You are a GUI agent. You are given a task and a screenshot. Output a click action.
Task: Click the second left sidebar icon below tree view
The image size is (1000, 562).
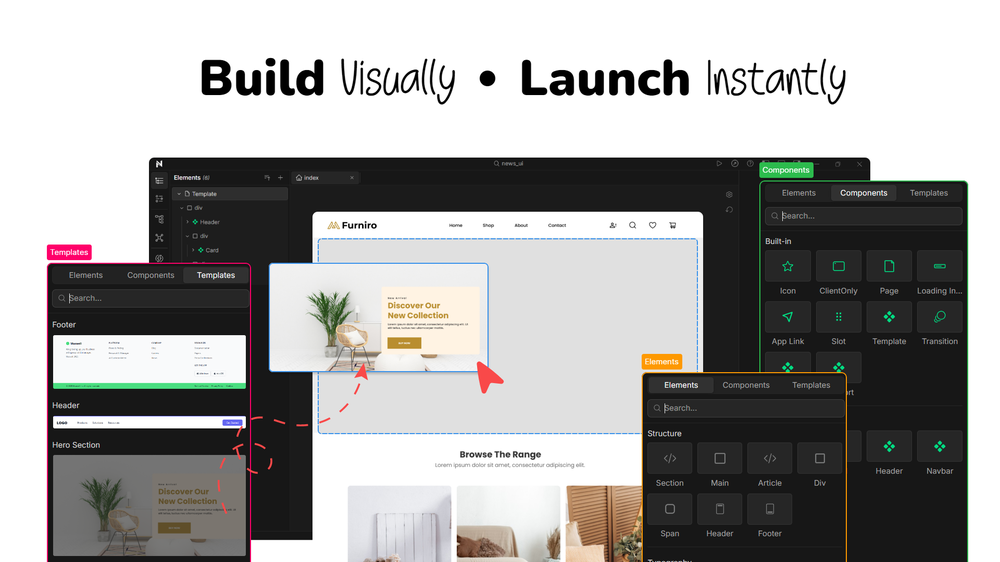(x=159, y=199)
